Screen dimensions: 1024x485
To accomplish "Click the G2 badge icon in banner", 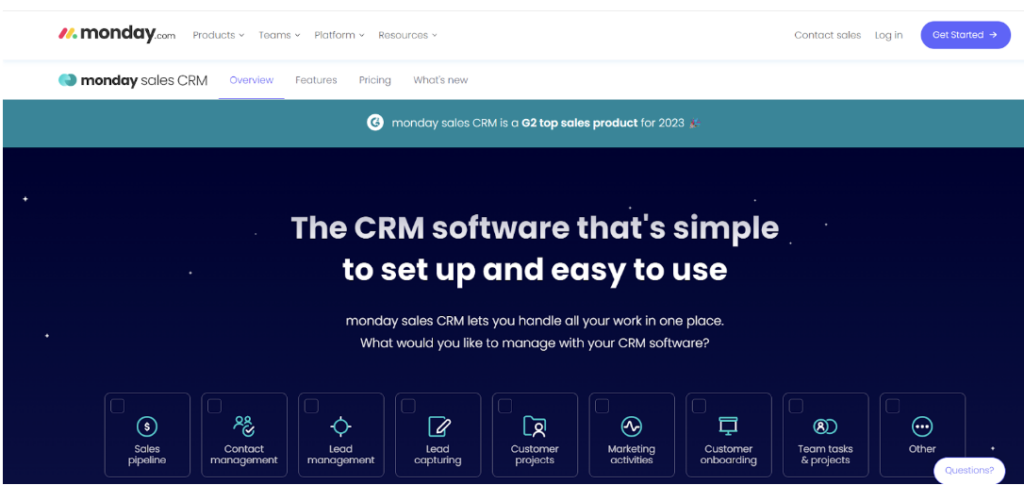I will pos(375,123).
